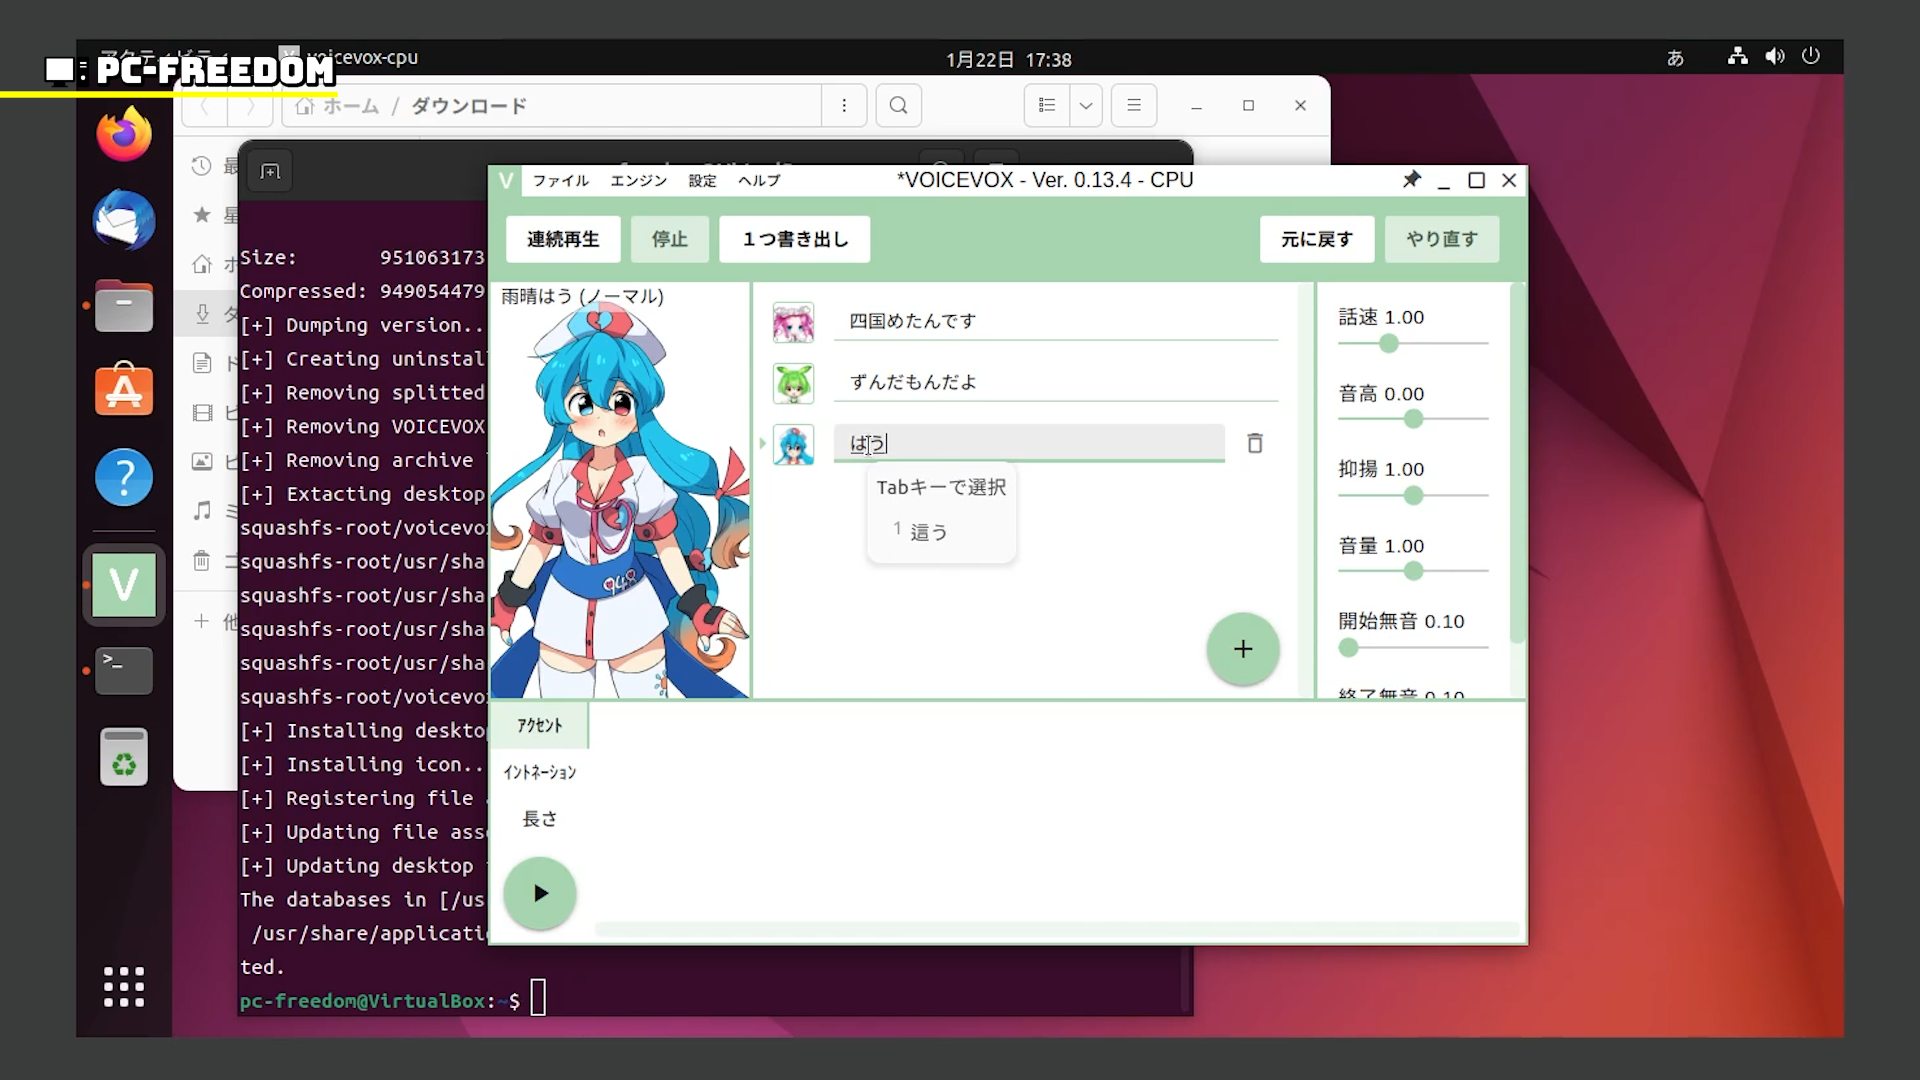The width and height of the screenshot is (1920, 1080).
Task: Open the file manager search icon
Action: 898,106
